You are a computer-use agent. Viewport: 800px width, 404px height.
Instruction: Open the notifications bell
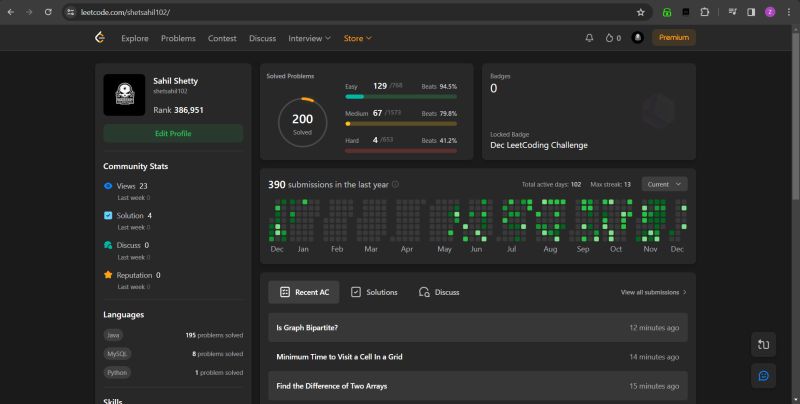tap(589, 38)
